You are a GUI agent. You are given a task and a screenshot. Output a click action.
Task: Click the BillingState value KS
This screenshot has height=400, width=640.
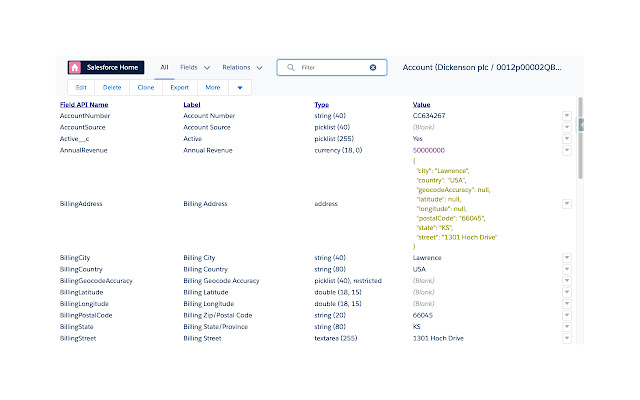click(416, 327)
